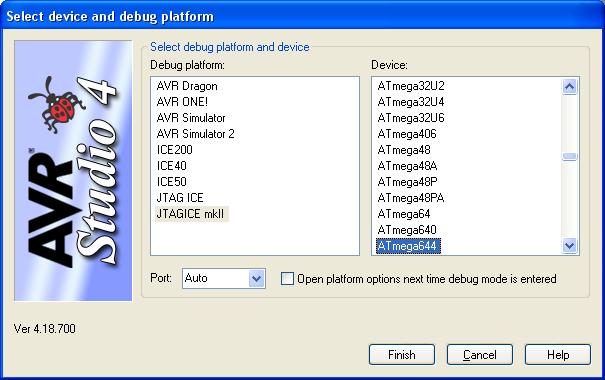Open Help for this dialog
605x380 pixels.
[x=558, y=355]
